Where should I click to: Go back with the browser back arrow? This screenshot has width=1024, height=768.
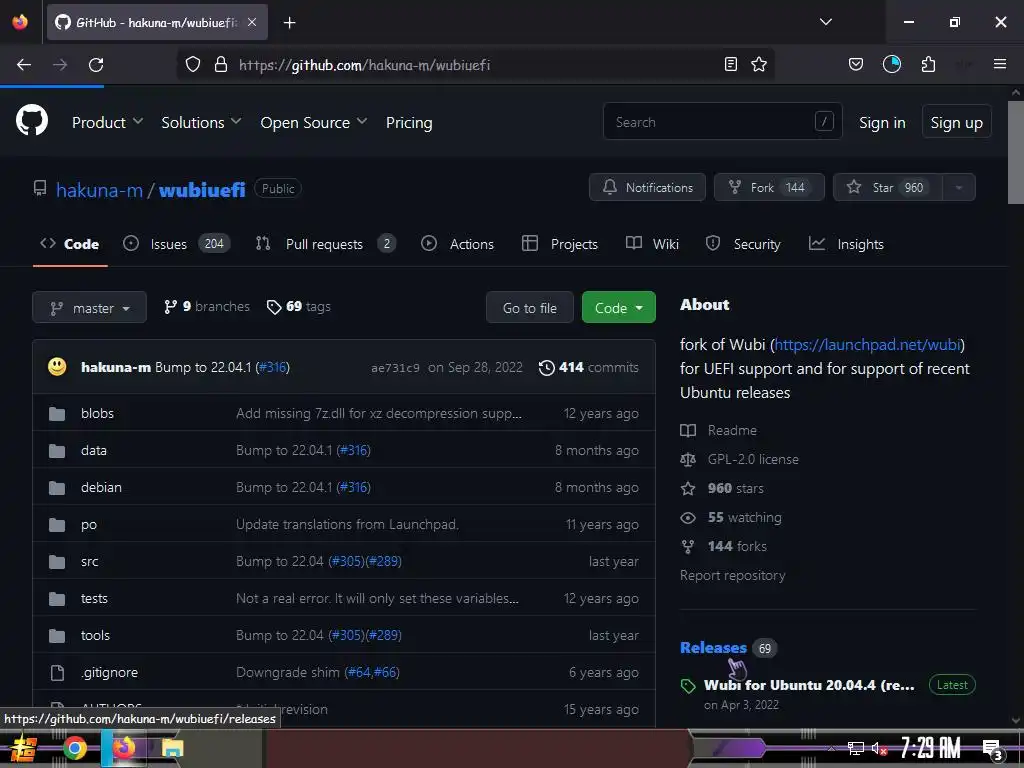click(x=24, y=64)
